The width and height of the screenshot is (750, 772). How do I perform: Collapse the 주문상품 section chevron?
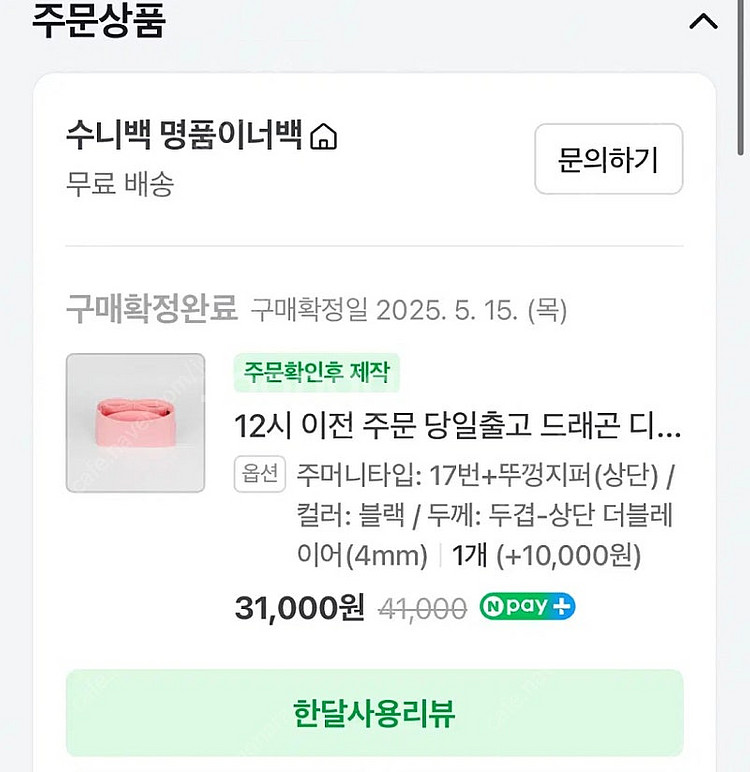tap(703, 22)
